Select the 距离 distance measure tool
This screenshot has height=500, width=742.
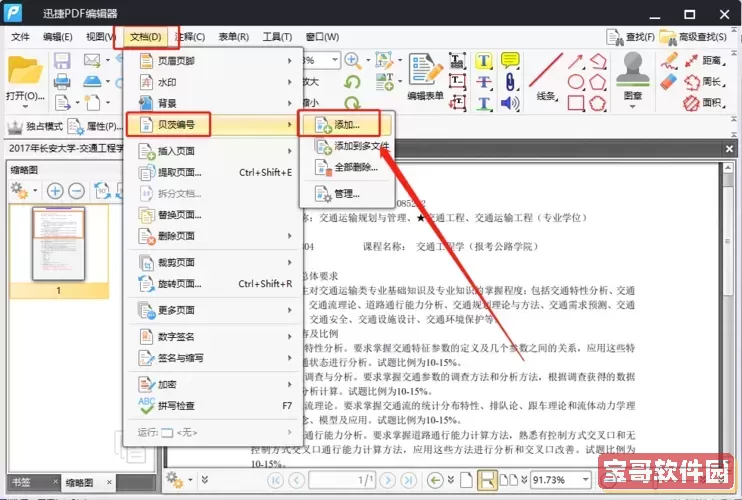pyautogui.click(x=705, y=60)
